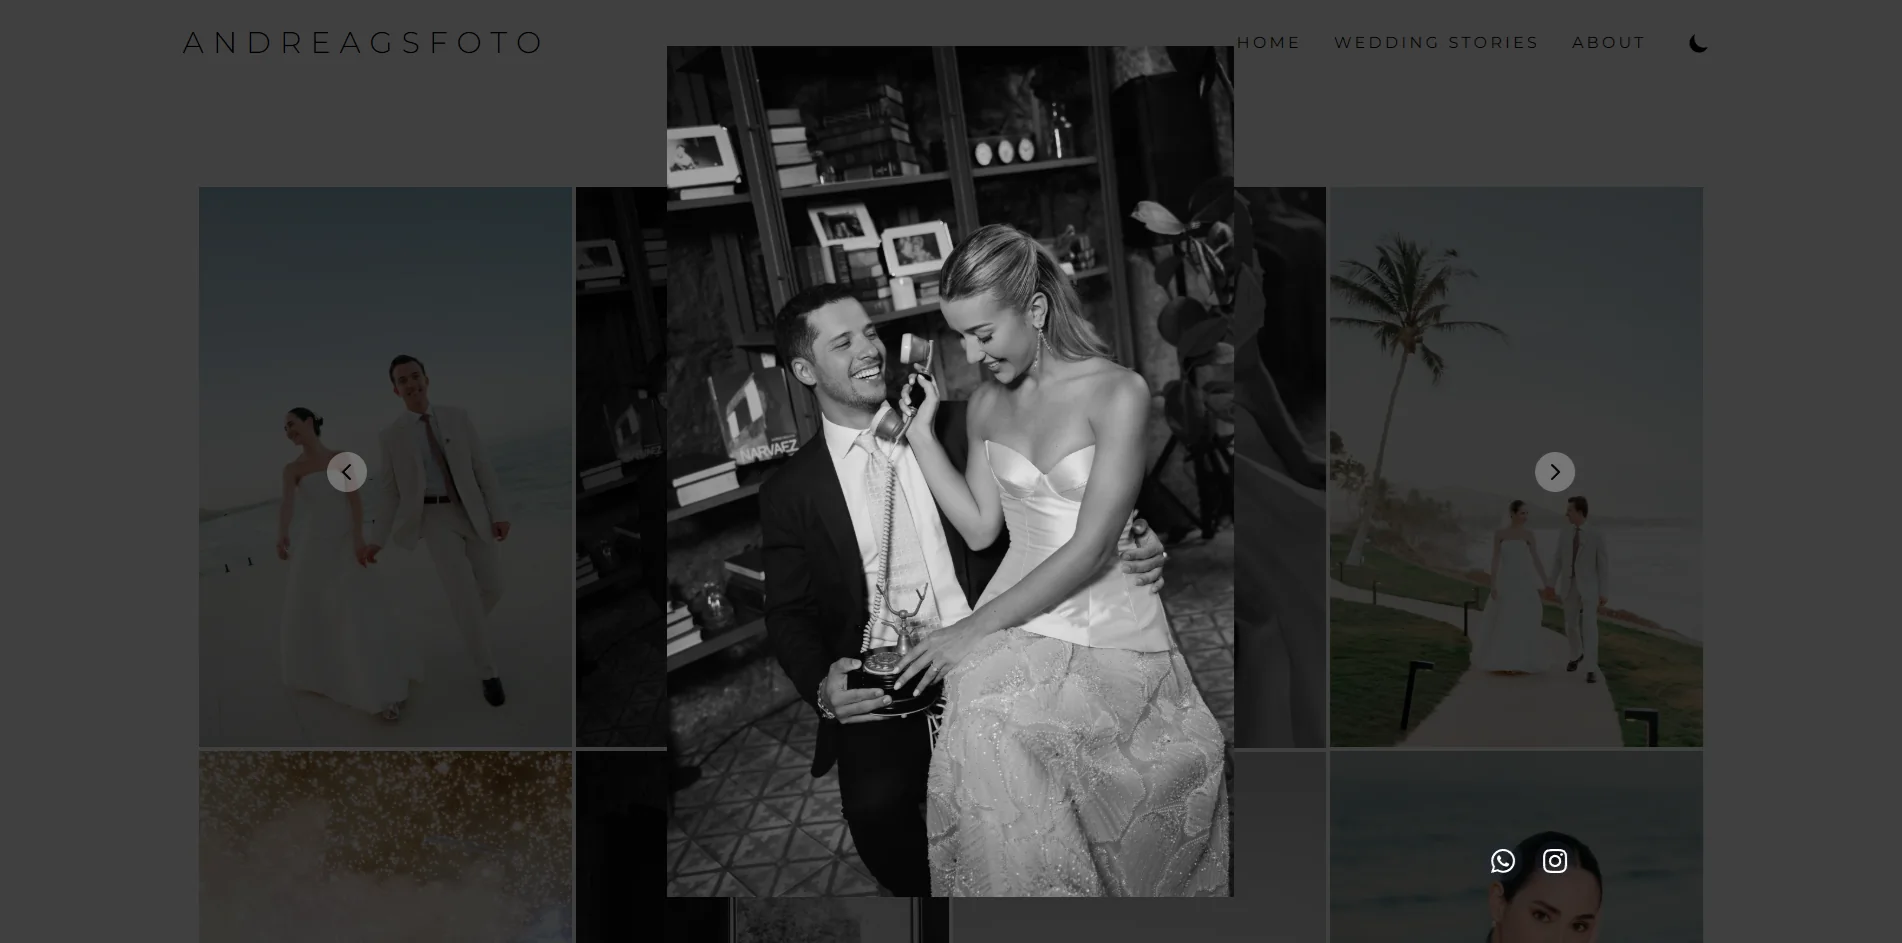Image resolution: width=1902 pixels, height=943 pixels.
Task: Select the ocean spray thumbnail
Action: coord(385,847)
